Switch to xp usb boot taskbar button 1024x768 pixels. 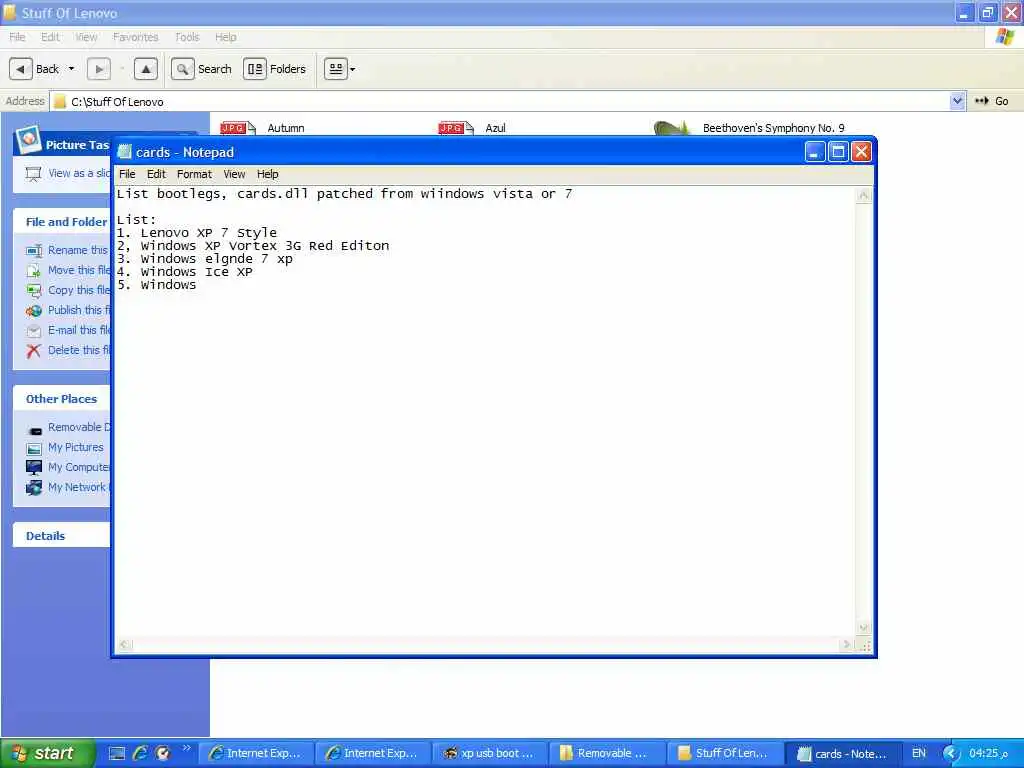[x=490, y=753]
